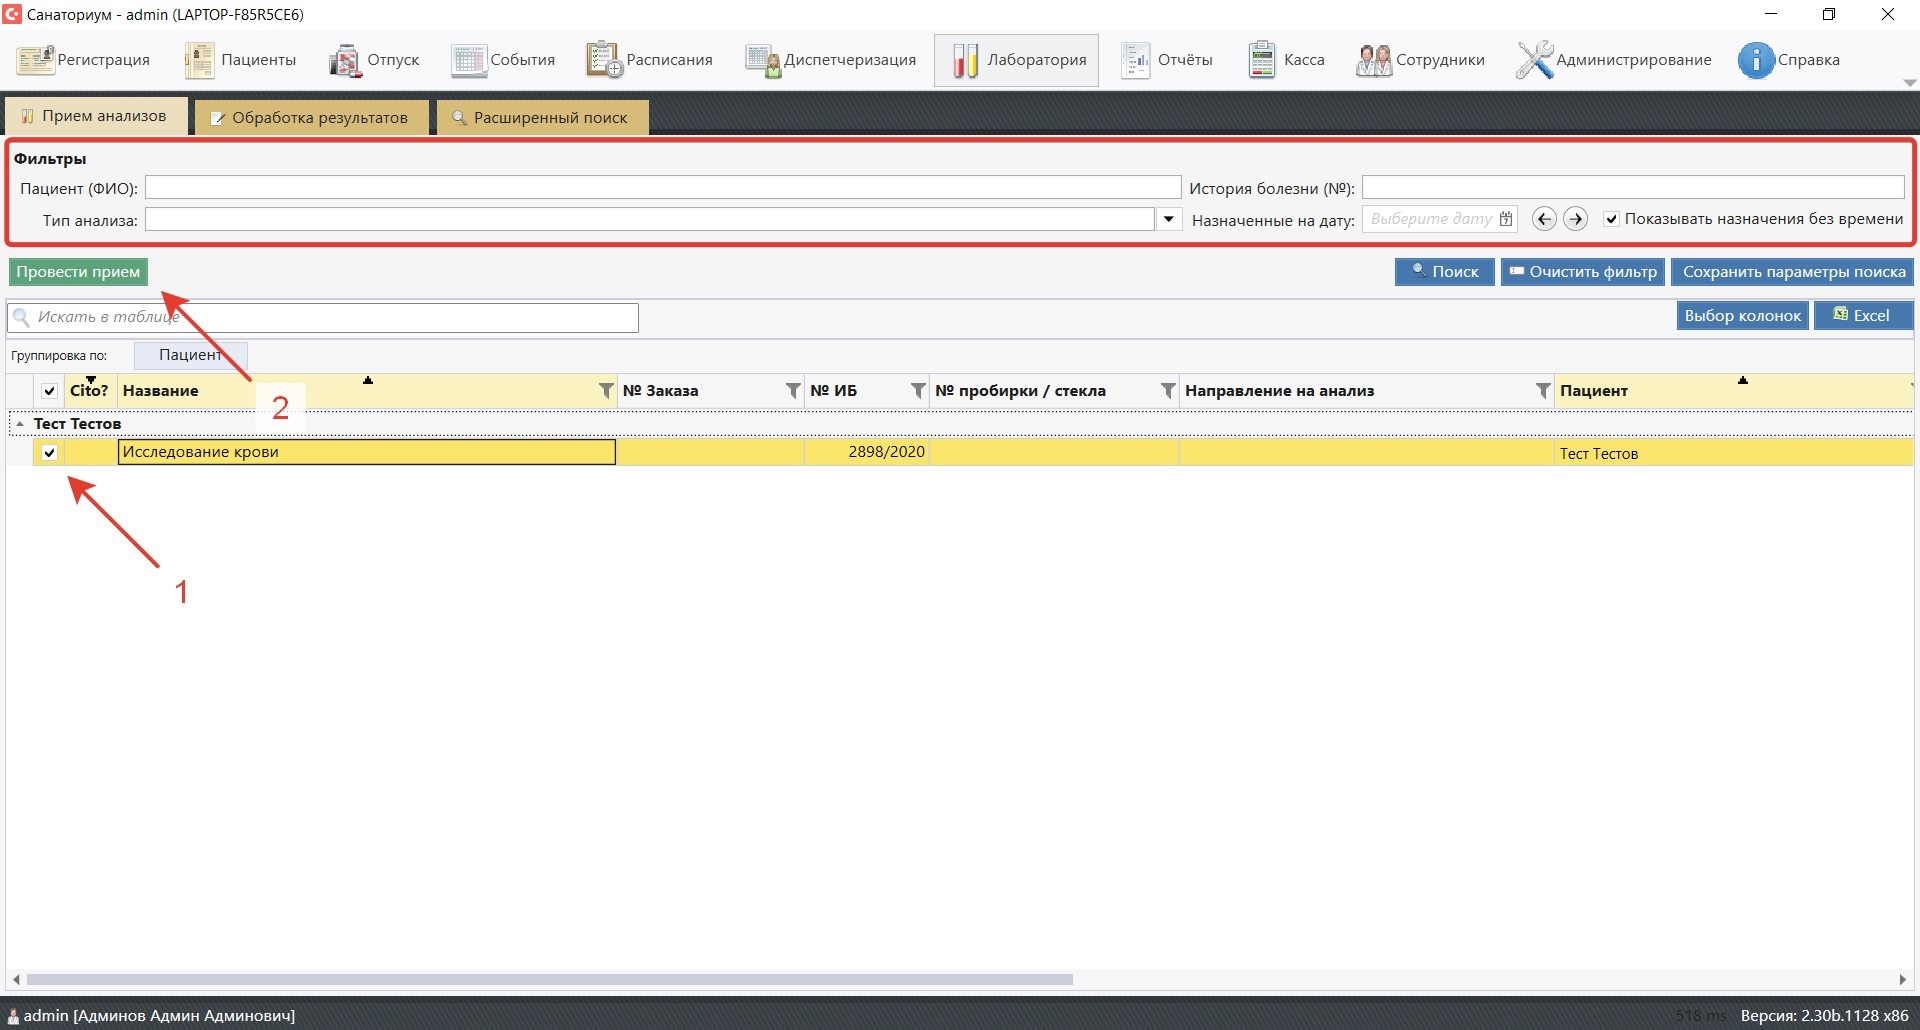Open filter for Название column

[x=605, y=391]
